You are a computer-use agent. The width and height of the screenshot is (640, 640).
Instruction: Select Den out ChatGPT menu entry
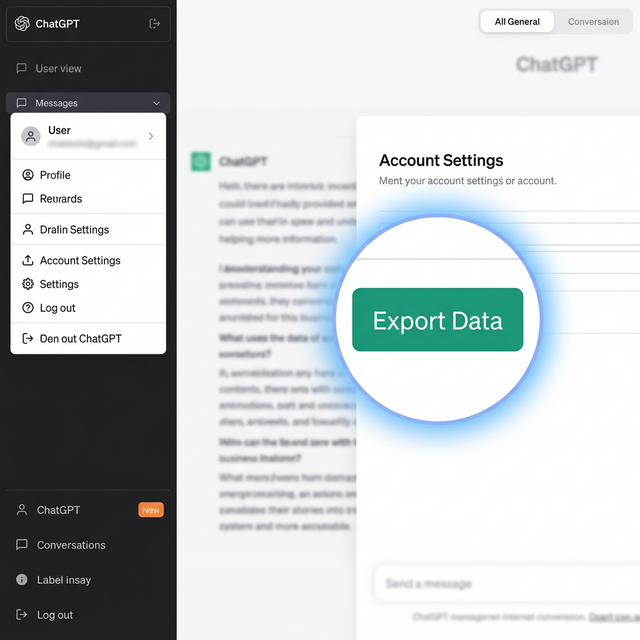(88, 338)
